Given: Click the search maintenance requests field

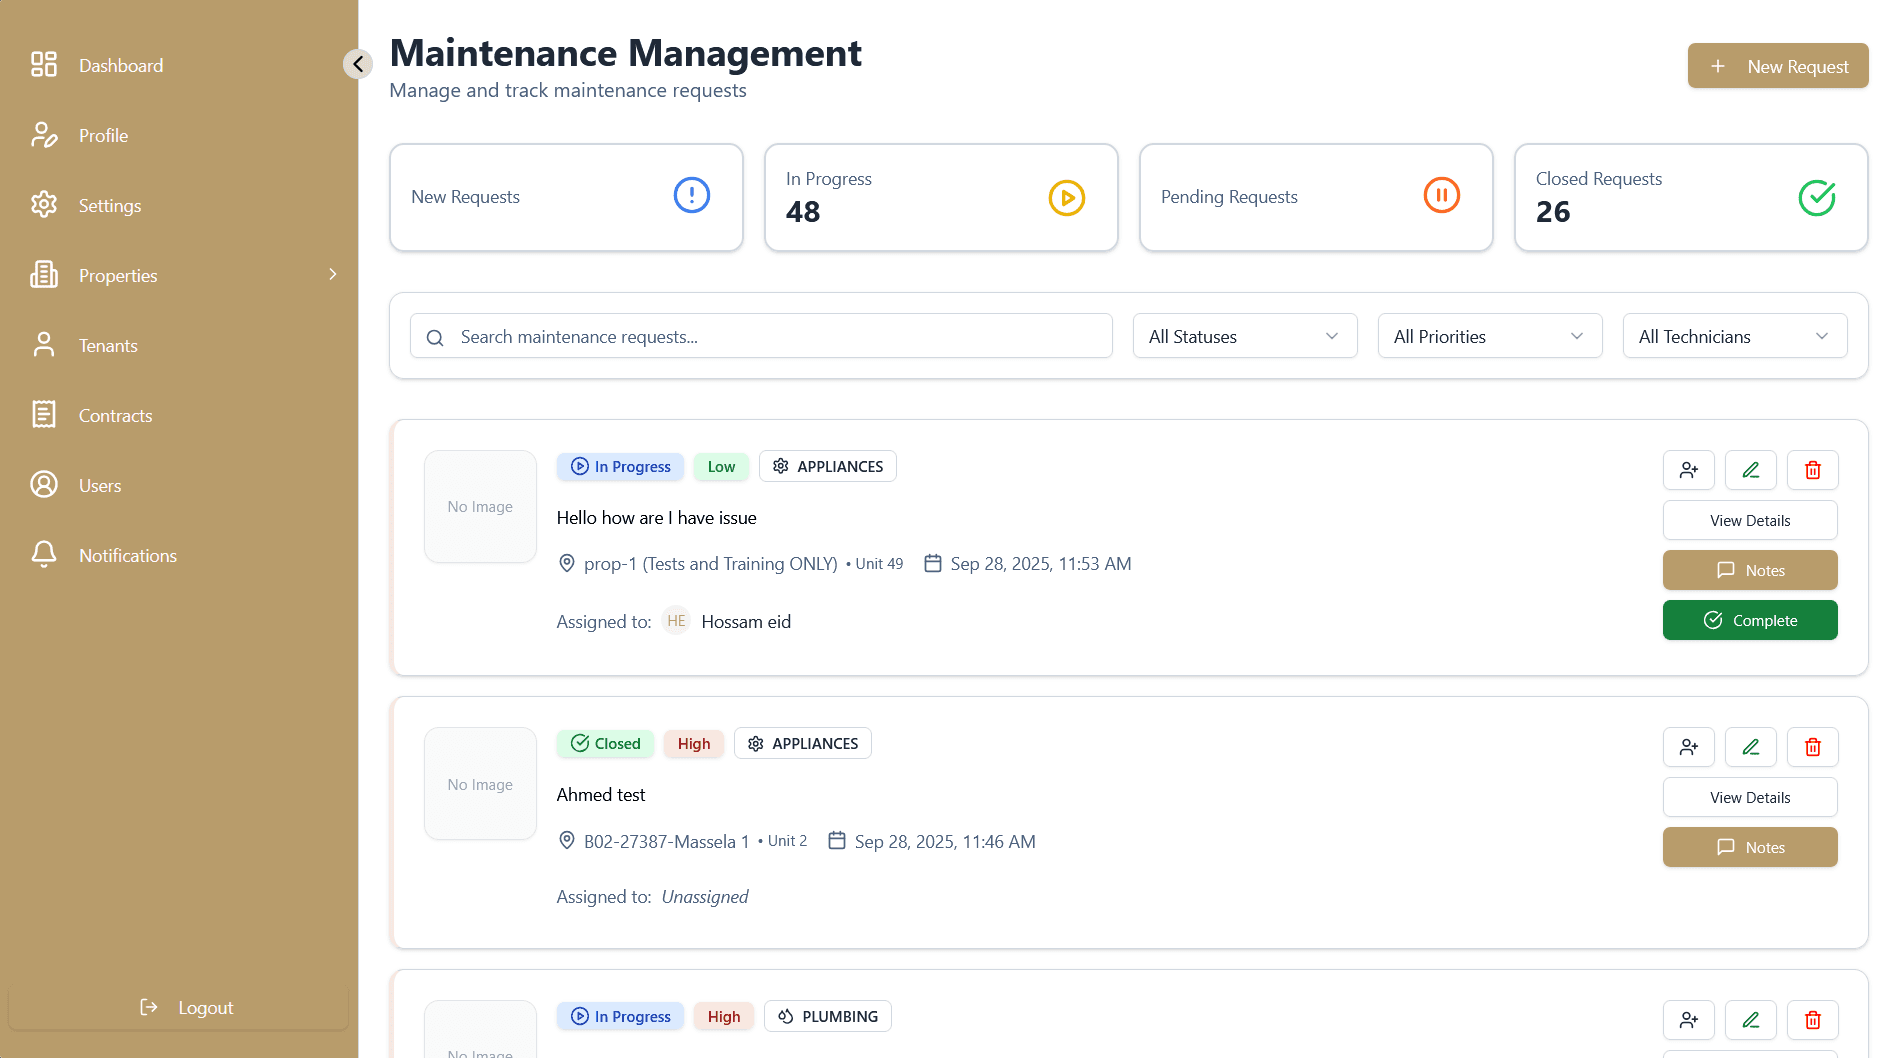Looking at the screenshot, I should point(760,337).
